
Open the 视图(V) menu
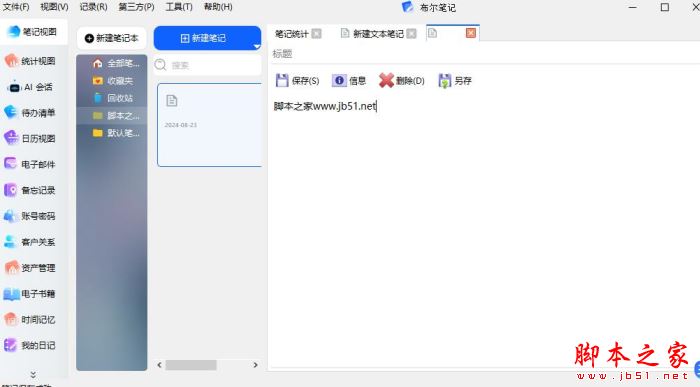(54, 7)
